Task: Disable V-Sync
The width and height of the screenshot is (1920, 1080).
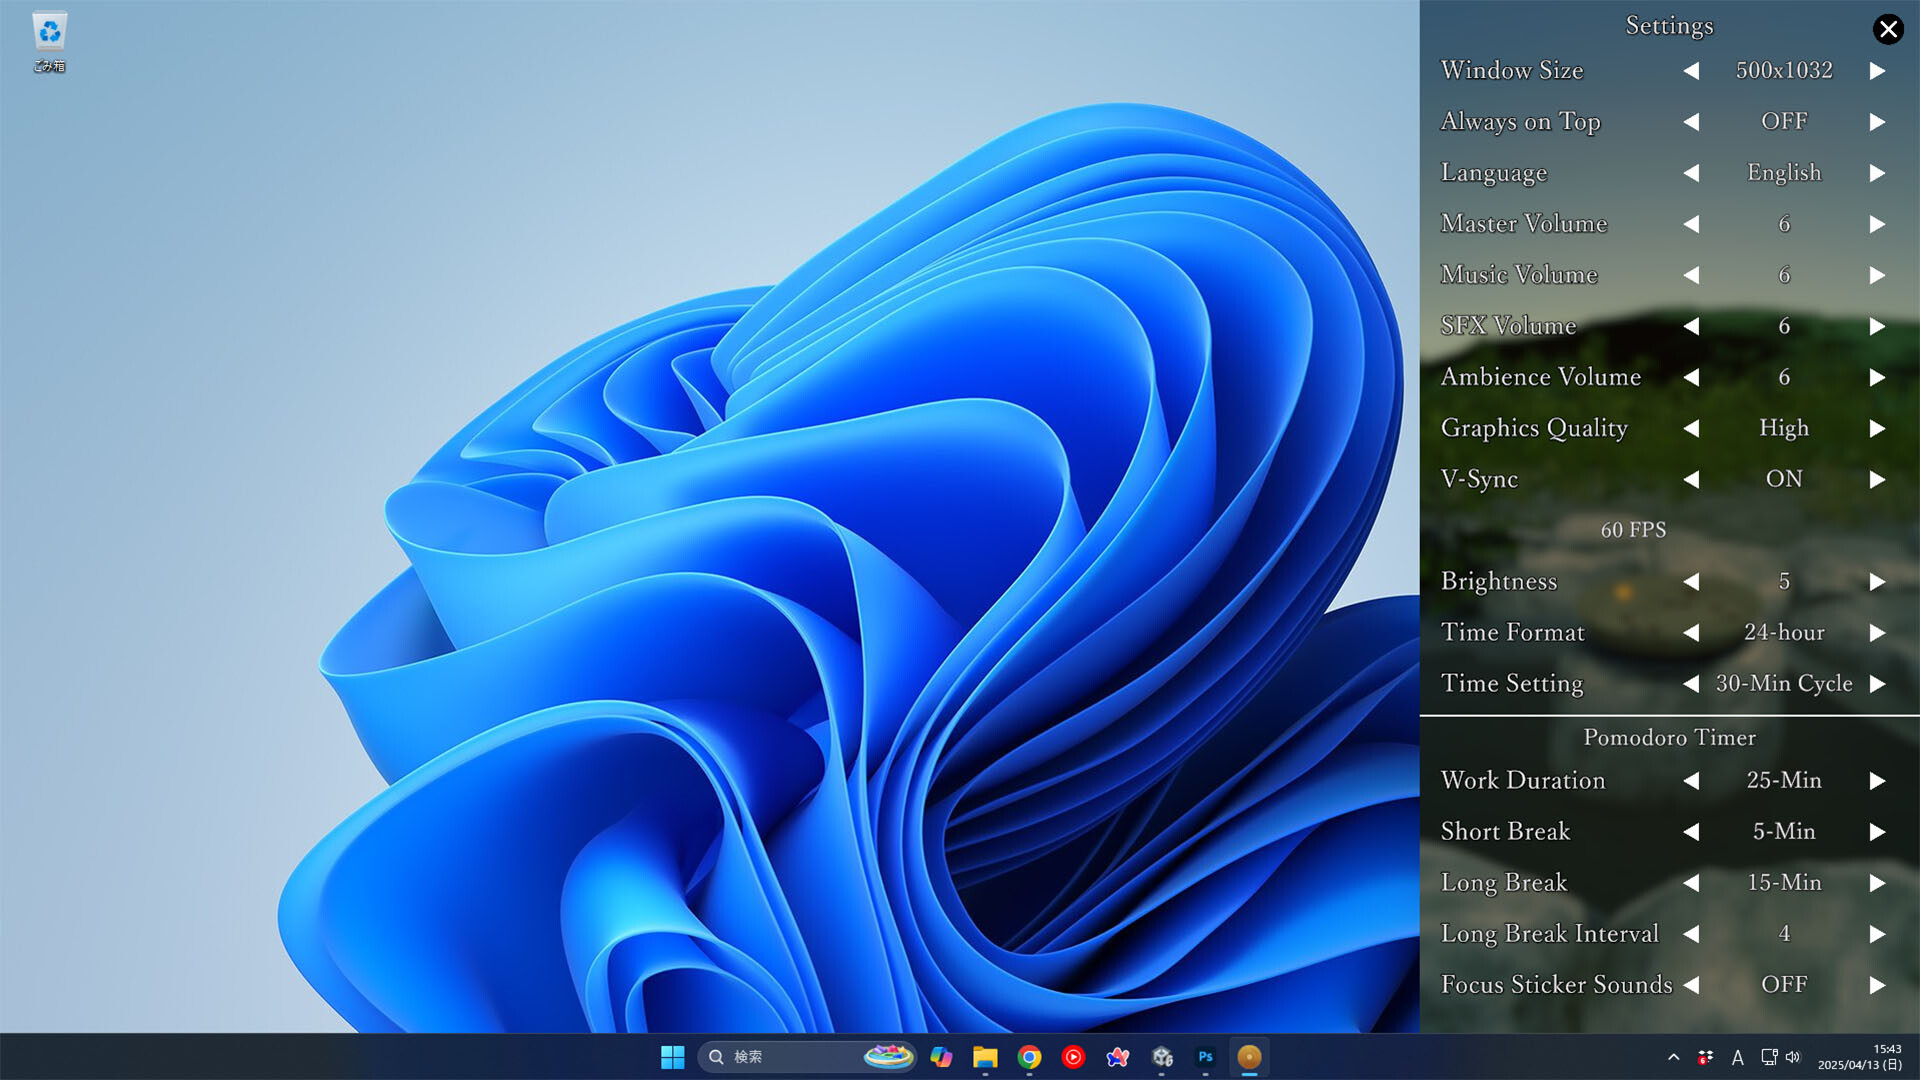Action: [1877, 479]
